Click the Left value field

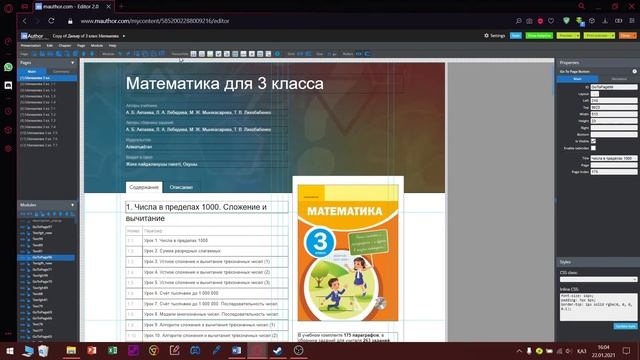click(x=613, y=100)
